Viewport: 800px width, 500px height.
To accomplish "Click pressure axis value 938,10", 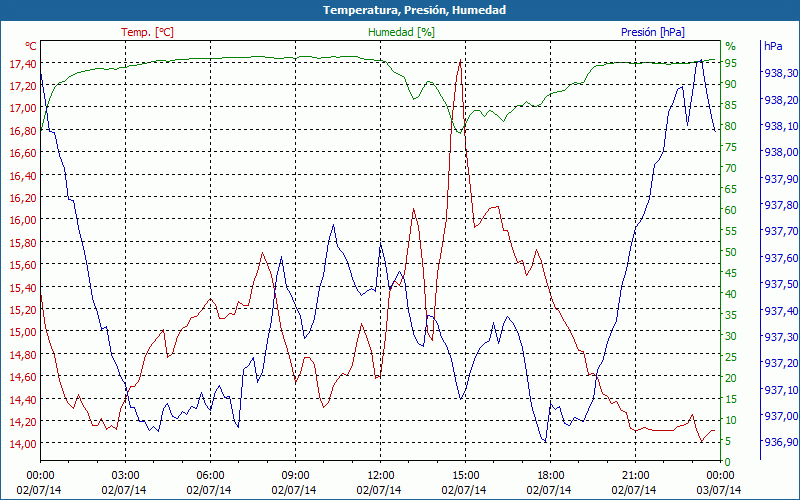I will [780, 126].
